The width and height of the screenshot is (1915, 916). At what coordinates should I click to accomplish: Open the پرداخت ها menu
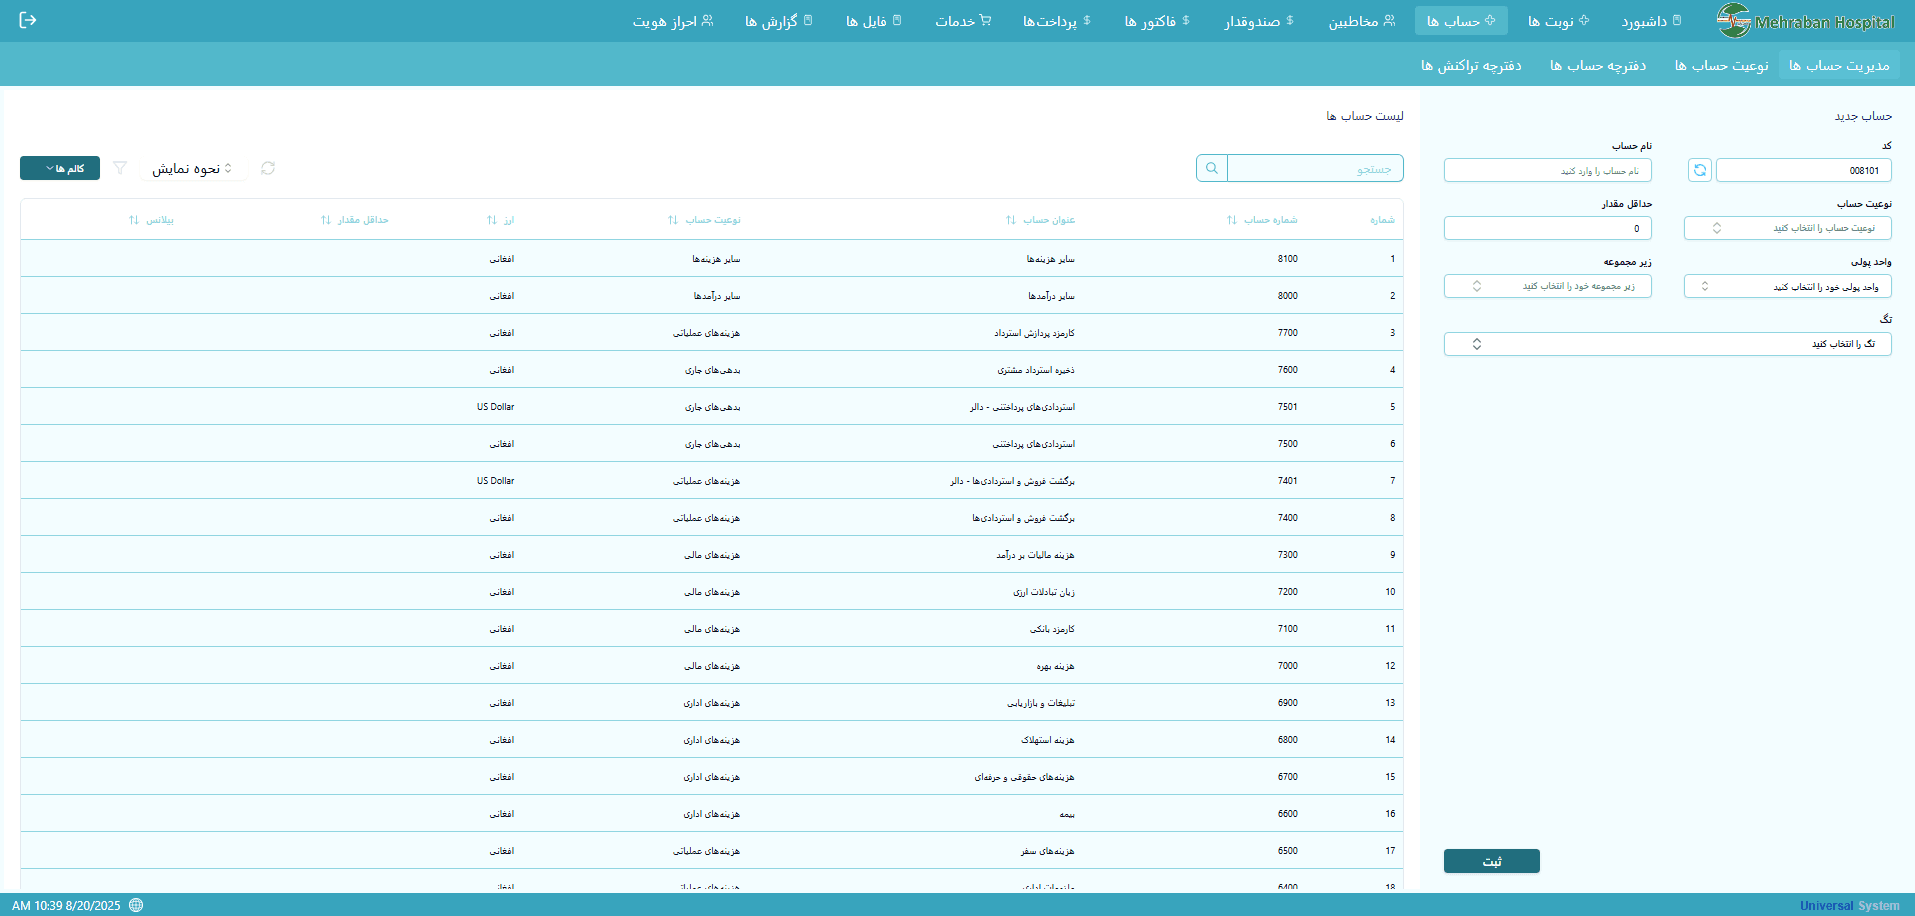[1057, 20]
